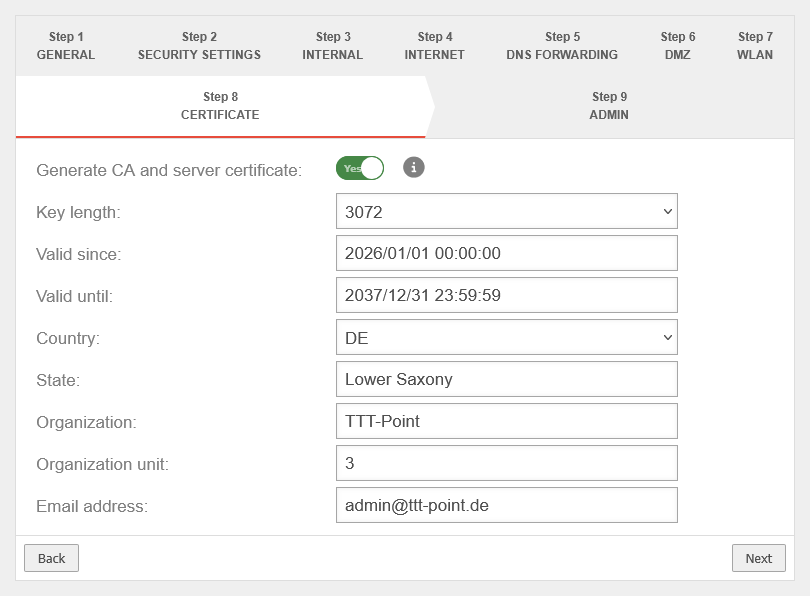Click the 'Key length:' label
Viewport: 810px width, 596px height.
click(78, 212)
